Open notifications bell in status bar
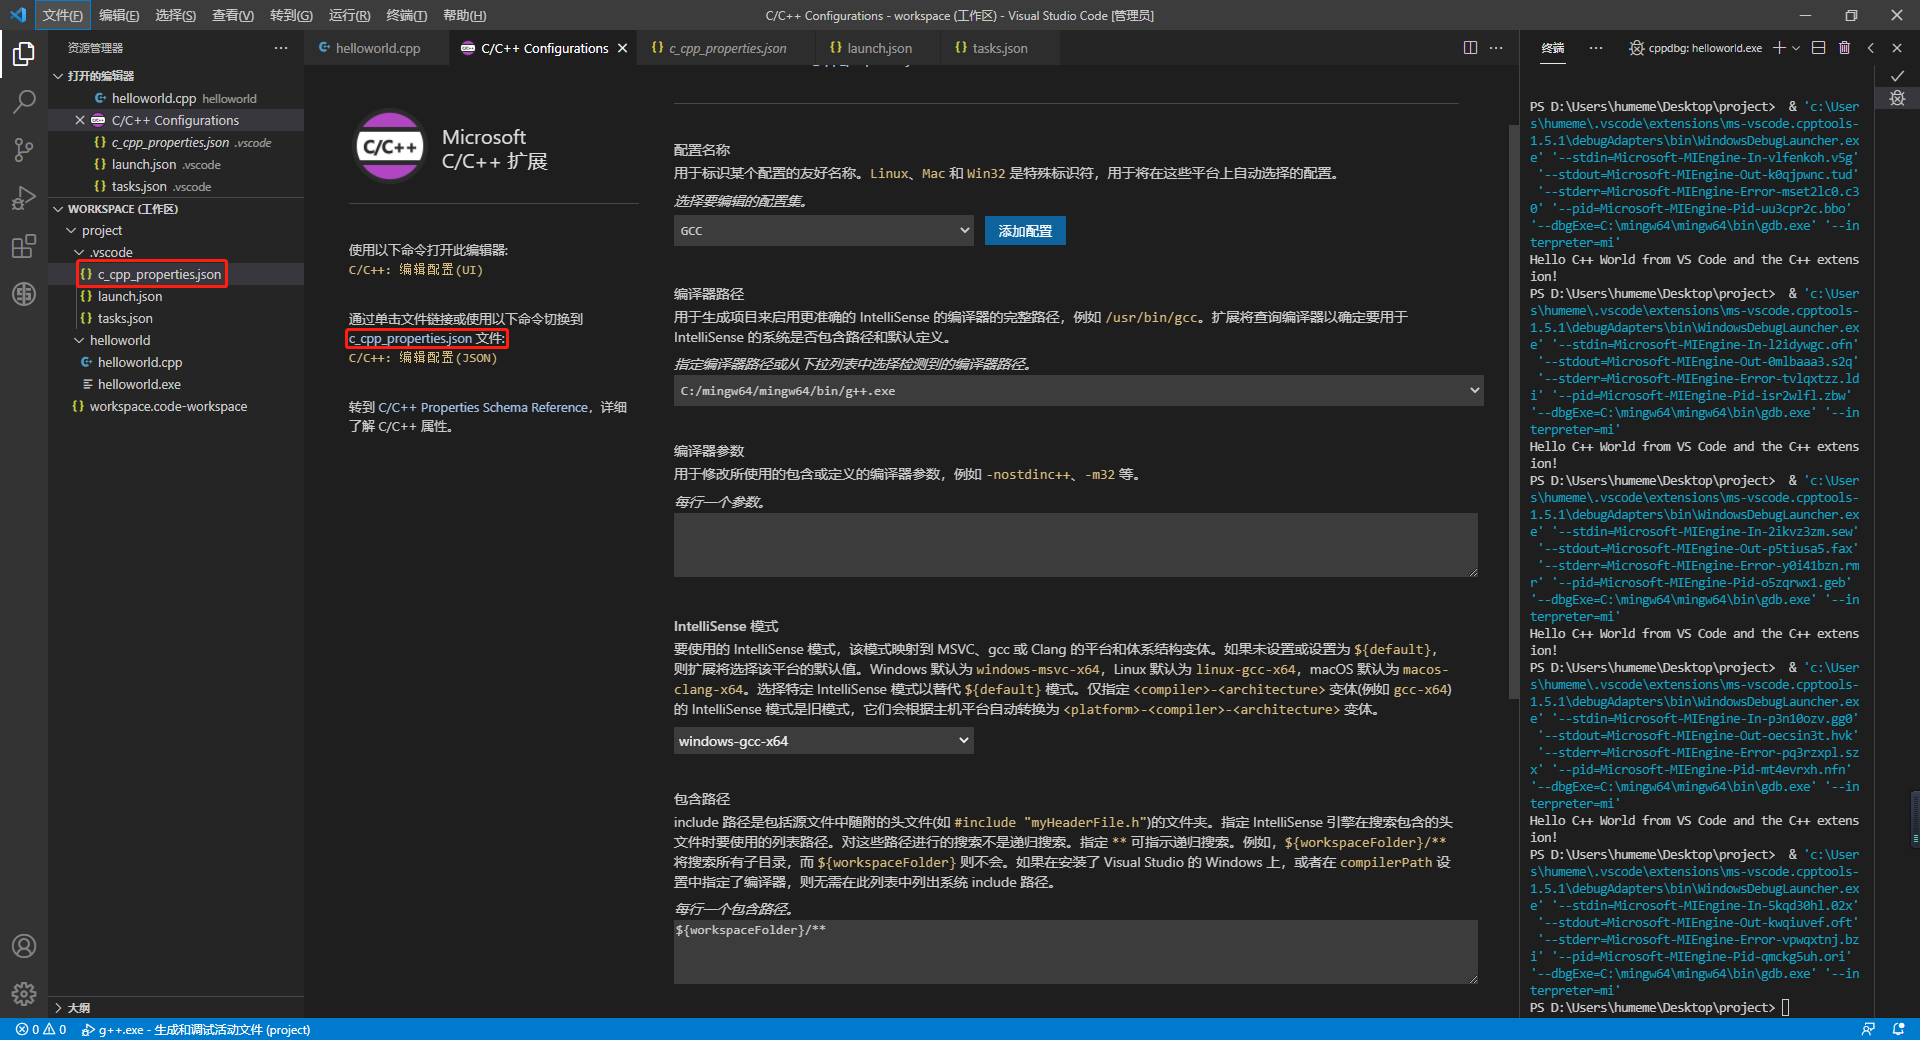Screen dimensions: 1920x1040 [x=1898, y=1029]
